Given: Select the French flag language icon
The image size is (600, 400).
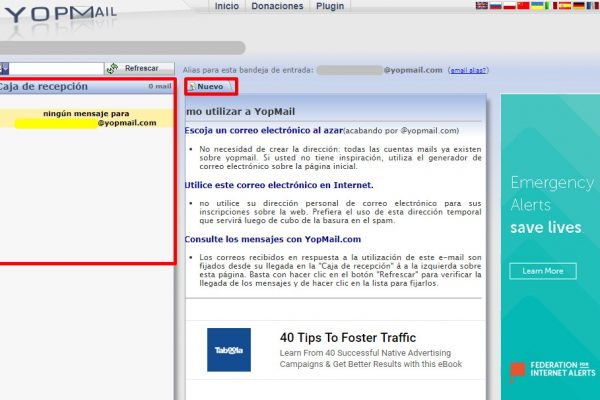Looking at the screenshot, I should [593, 5].
